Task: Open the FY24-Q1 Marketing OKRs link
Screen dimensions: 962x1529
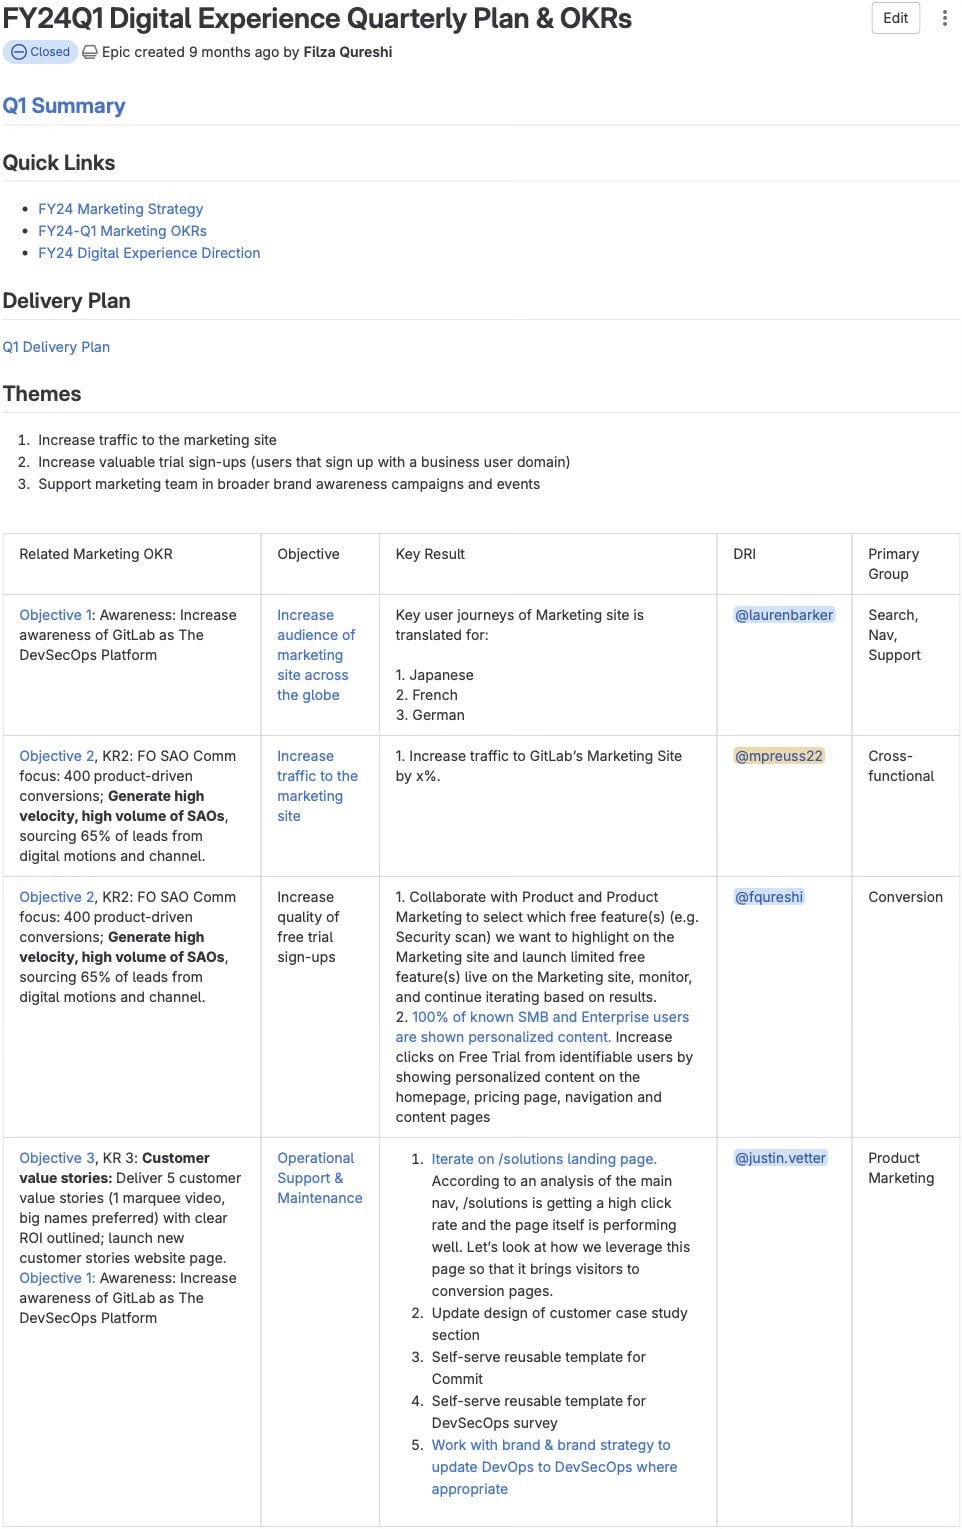Action: tap(122, 231)
